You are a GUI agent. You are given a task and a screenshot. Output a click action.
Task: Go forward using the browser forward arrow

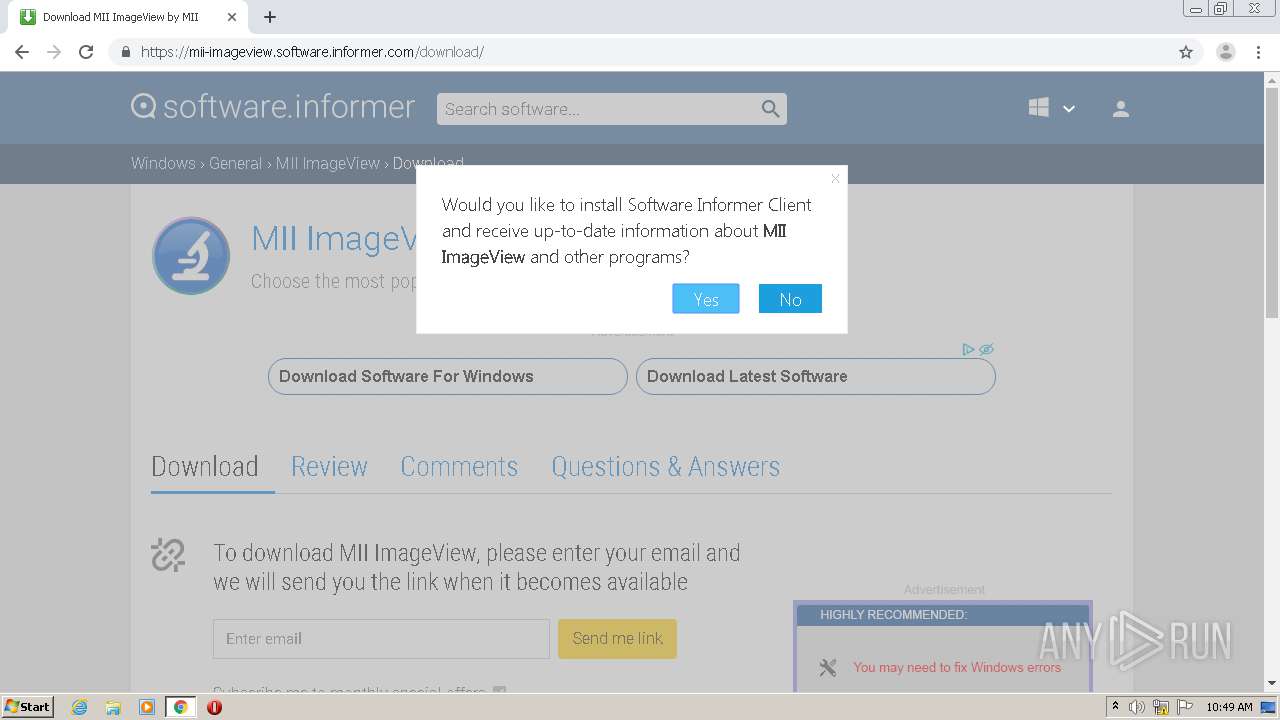coord(54,52)
